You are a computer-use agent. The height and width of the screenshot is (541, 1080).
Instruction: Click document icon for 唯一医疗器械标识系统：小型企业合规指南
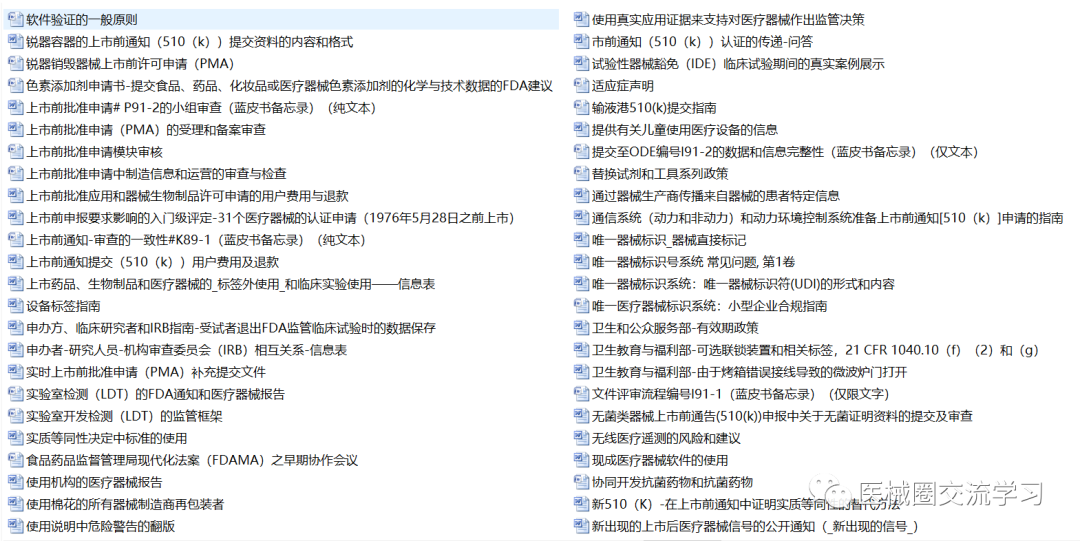point(581,306)
